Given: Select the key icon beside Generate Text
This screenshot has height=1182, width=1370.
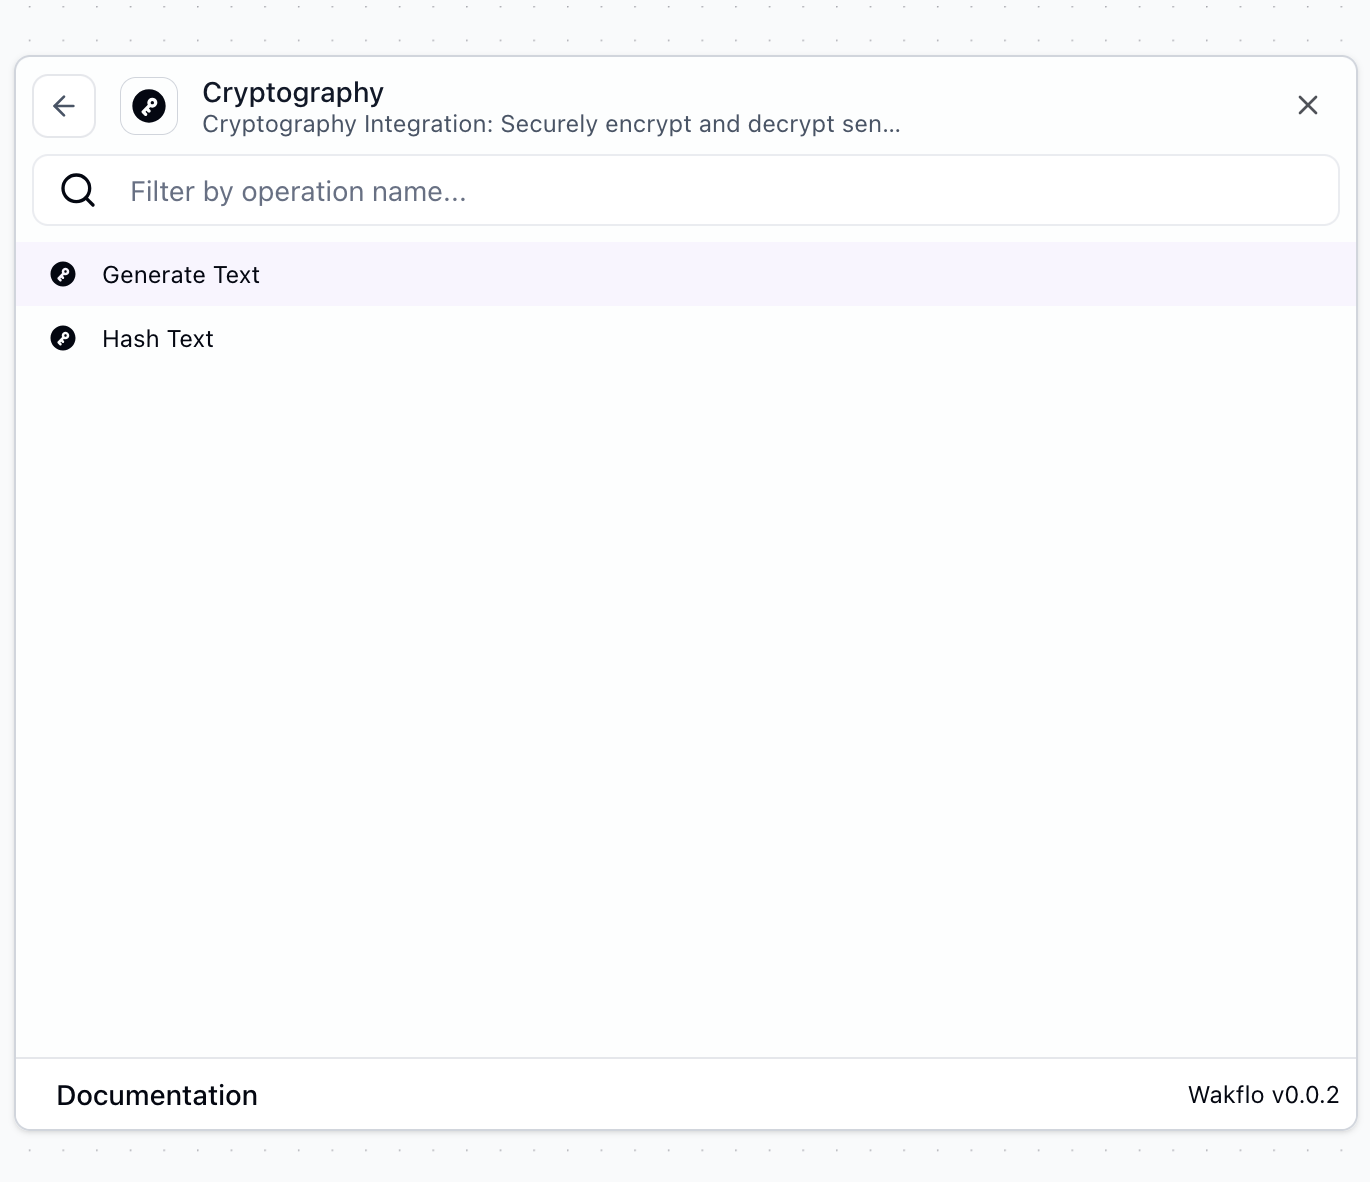Looking at the screenshot, I should [x=63, y=273].
